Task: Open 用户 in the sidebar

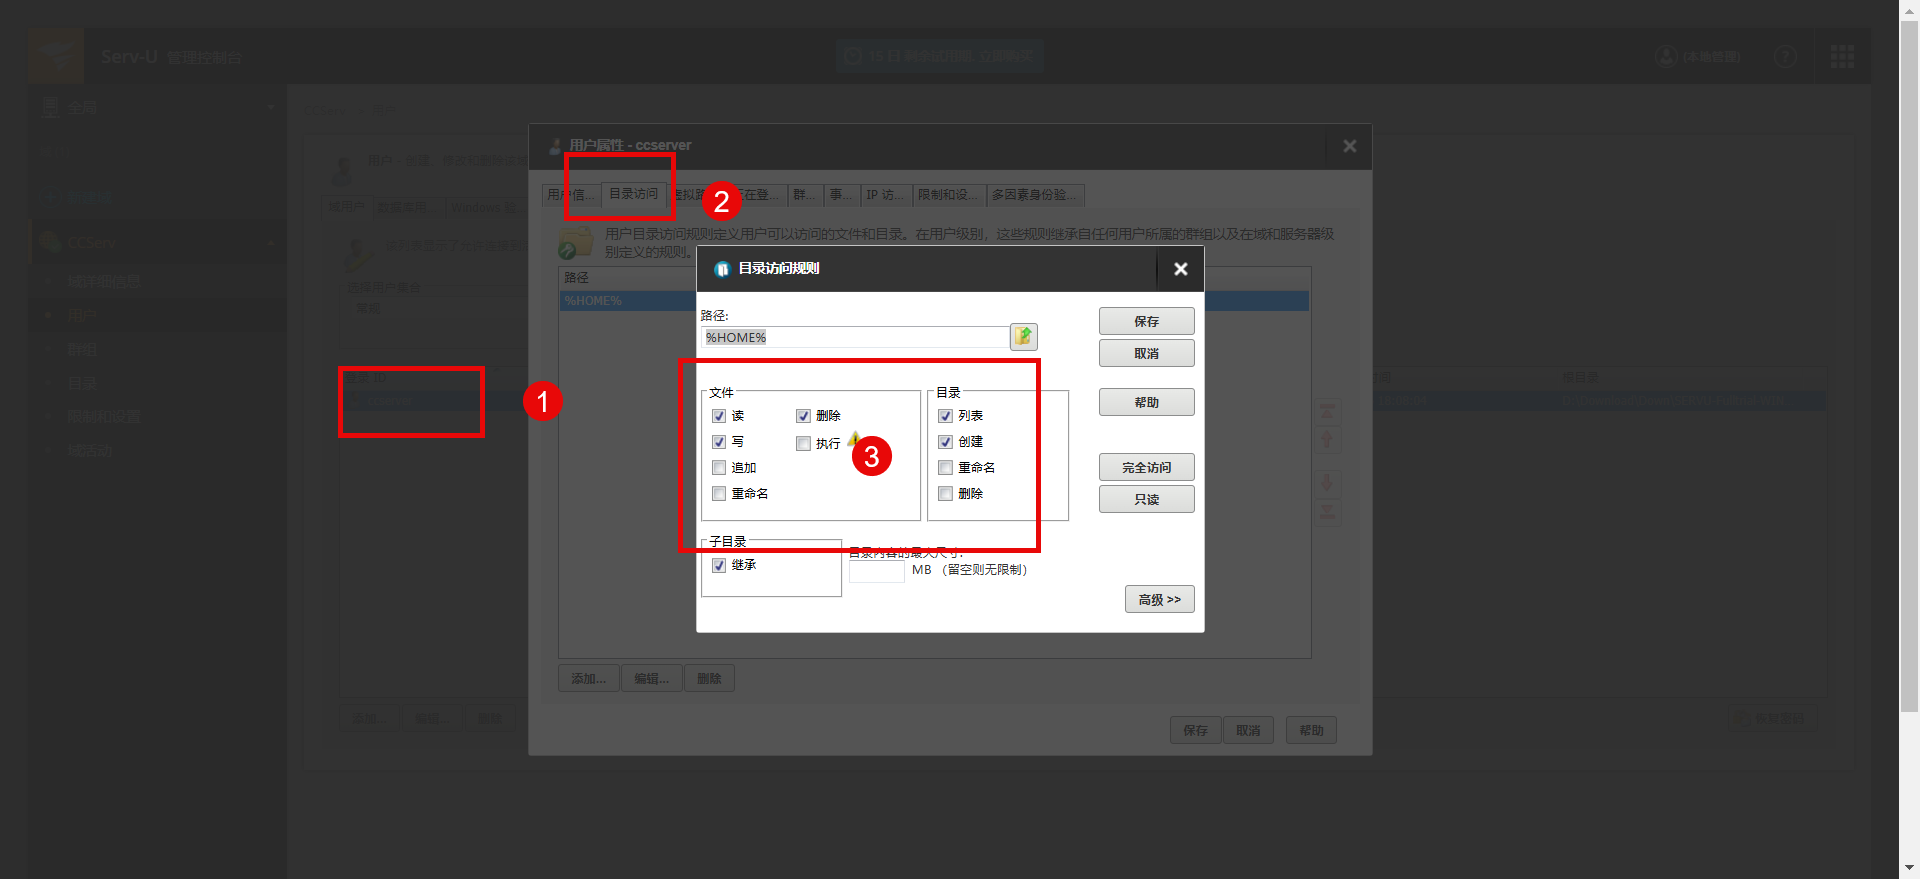Action: point(82,315)
